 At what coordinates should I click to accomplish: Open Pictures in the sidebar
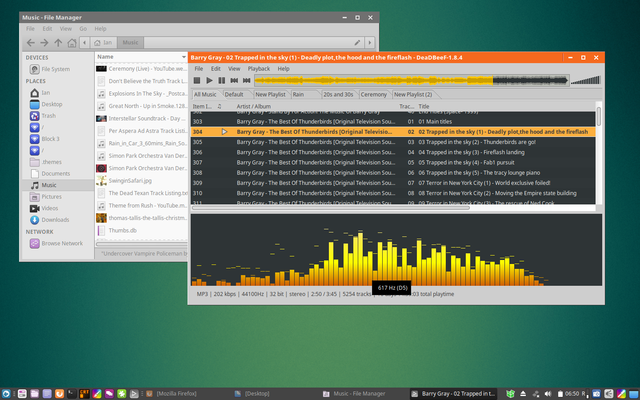(x=46, y=197)
